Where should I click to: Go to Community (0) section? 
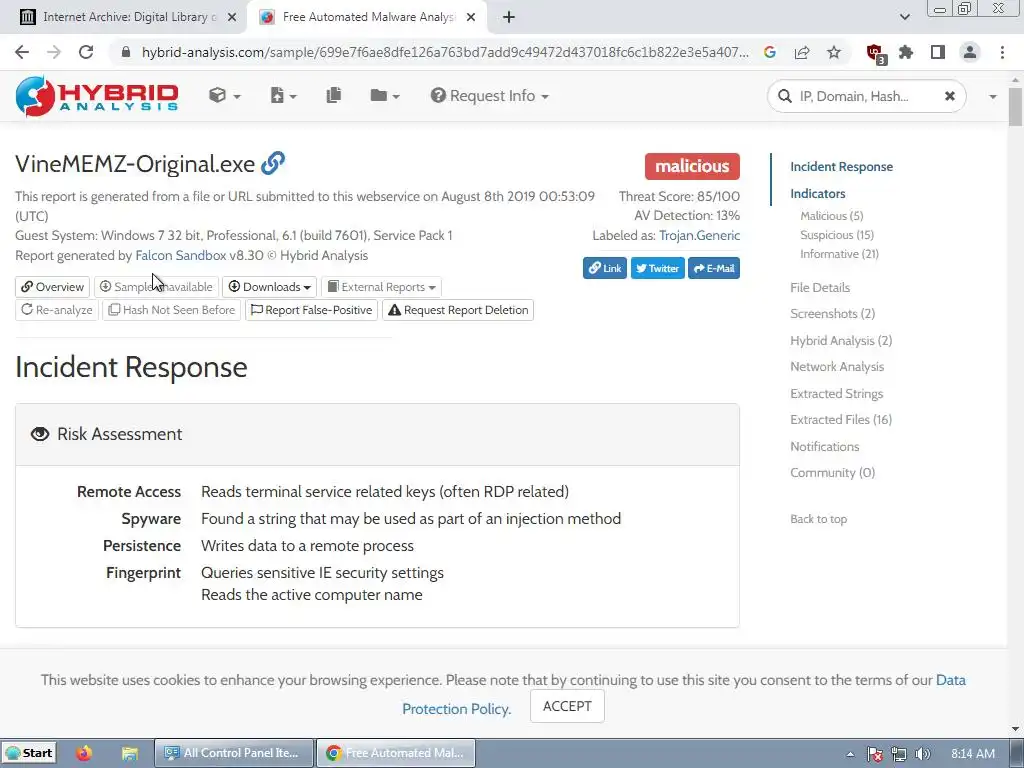[832, 472]
